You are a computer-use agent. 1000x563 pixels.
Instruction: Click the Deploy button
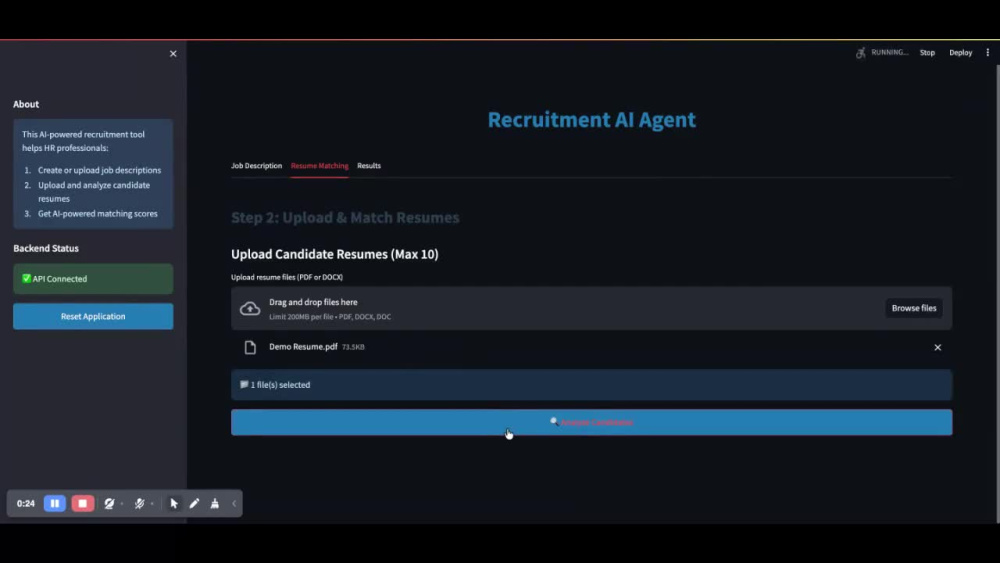(960, 52)
